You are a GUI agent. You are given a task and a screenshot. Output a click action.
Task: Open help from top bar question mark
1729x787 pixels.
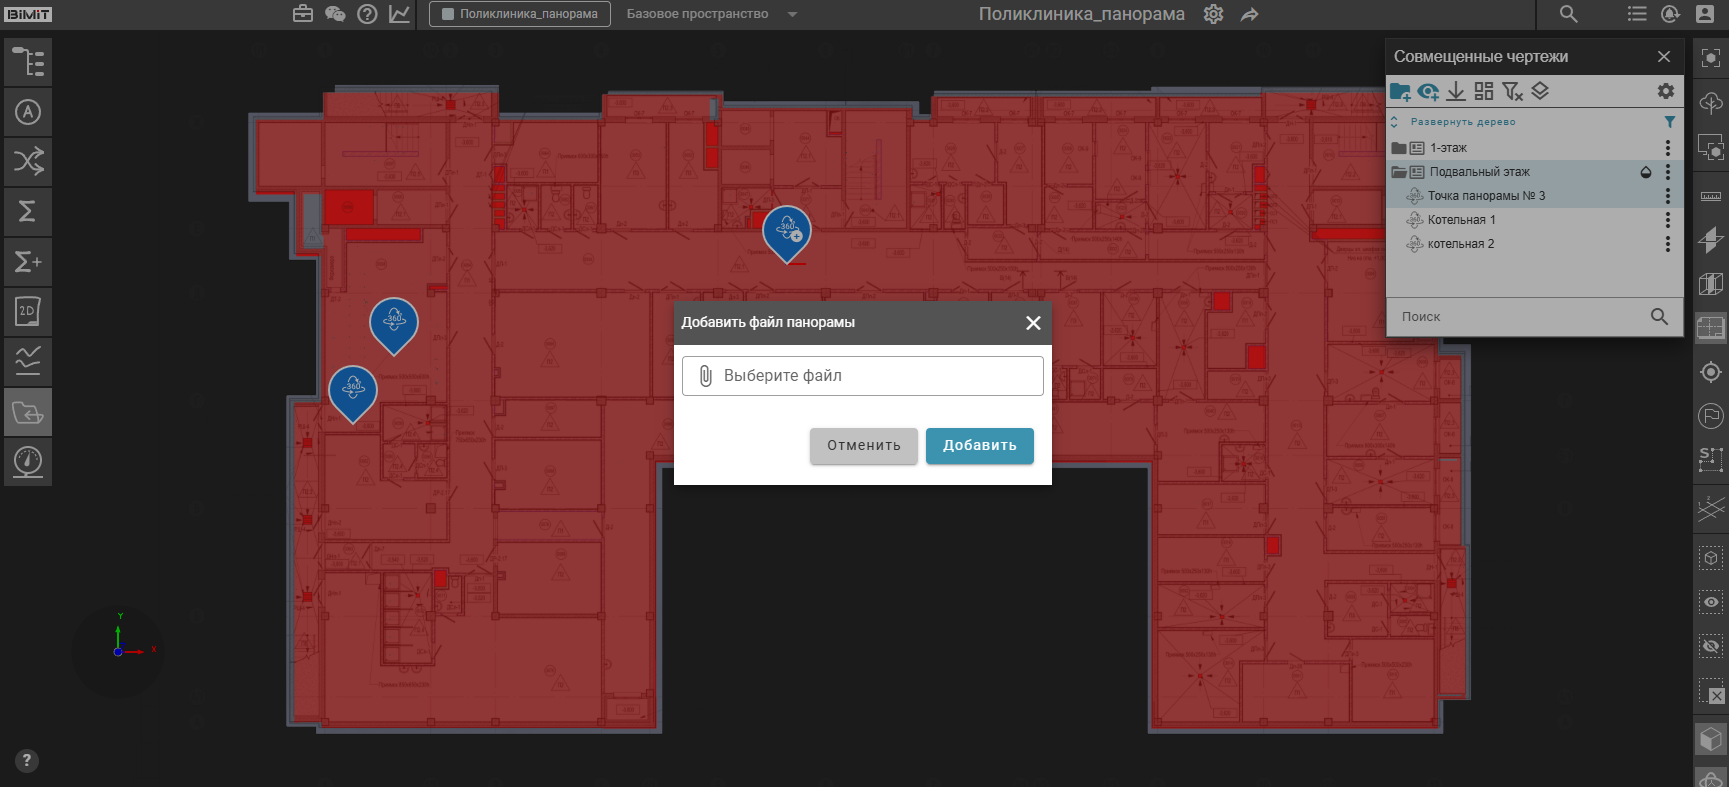[x=367, y=14]
